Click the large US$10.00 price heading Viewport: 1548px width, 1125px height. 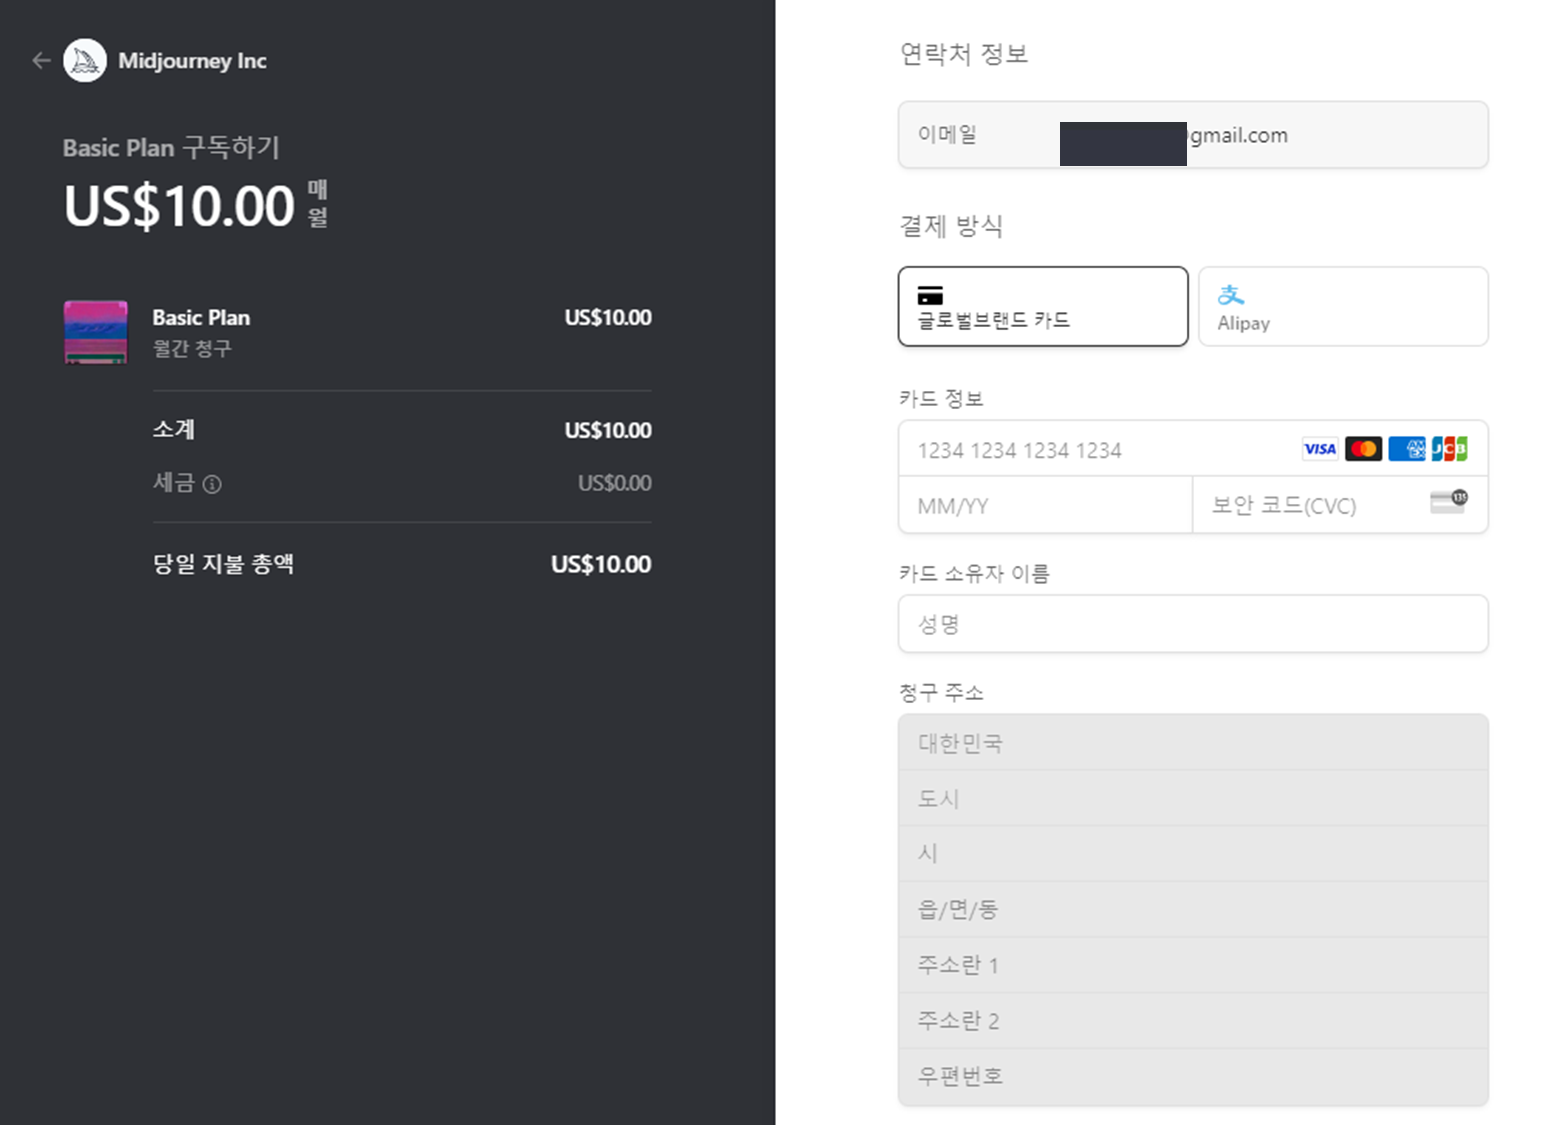[179, 206]
